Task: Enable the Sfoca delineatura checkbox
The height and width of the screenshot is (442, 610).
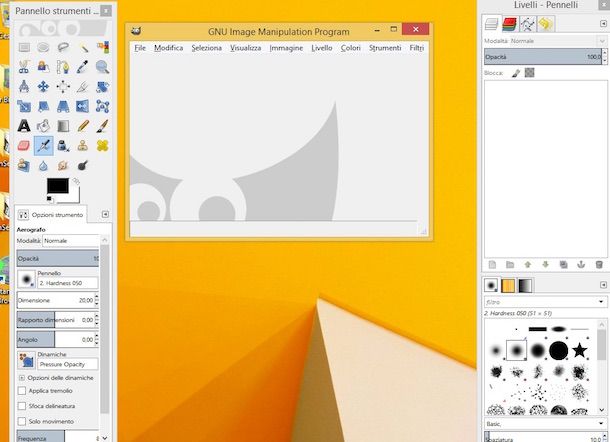Action: (22, 406)
